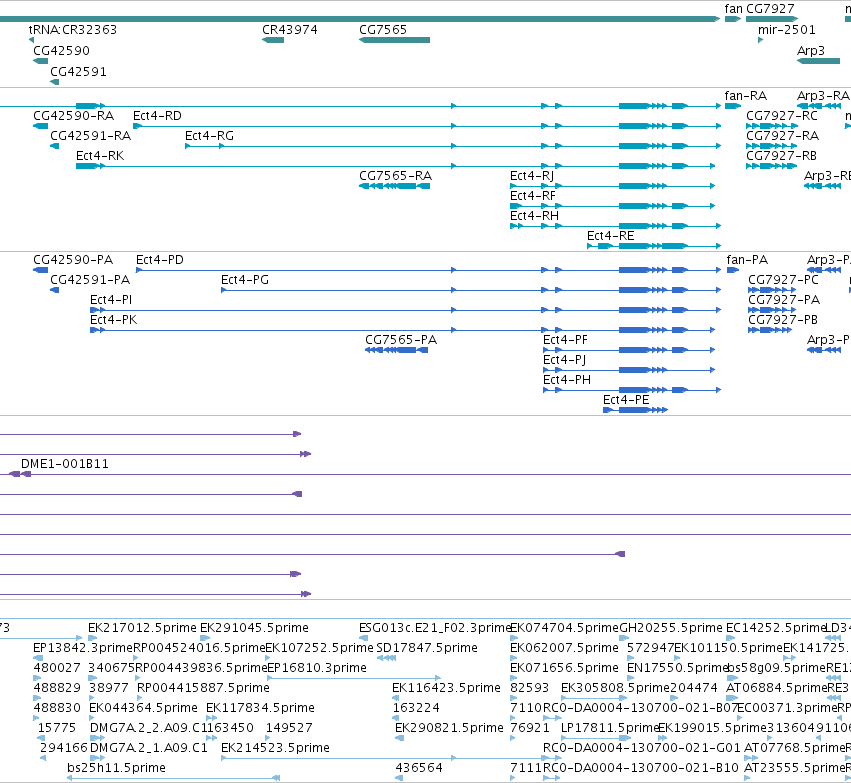Select the Ect4-RF transcript label
Screen dimensions: 851x783
(533, 196)
